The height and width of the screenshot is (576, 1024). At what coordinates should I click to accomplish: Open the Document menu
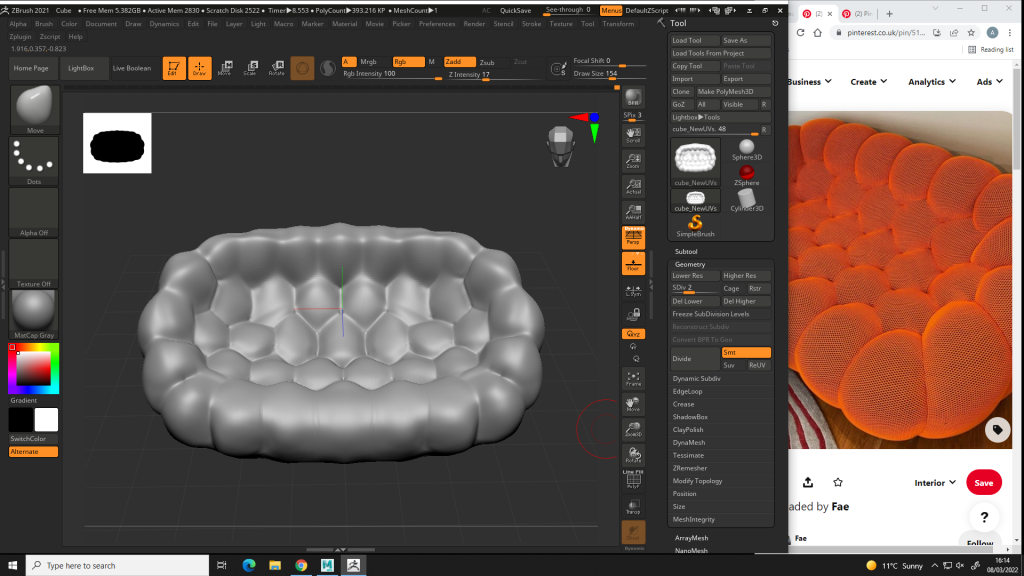point(101,24)
